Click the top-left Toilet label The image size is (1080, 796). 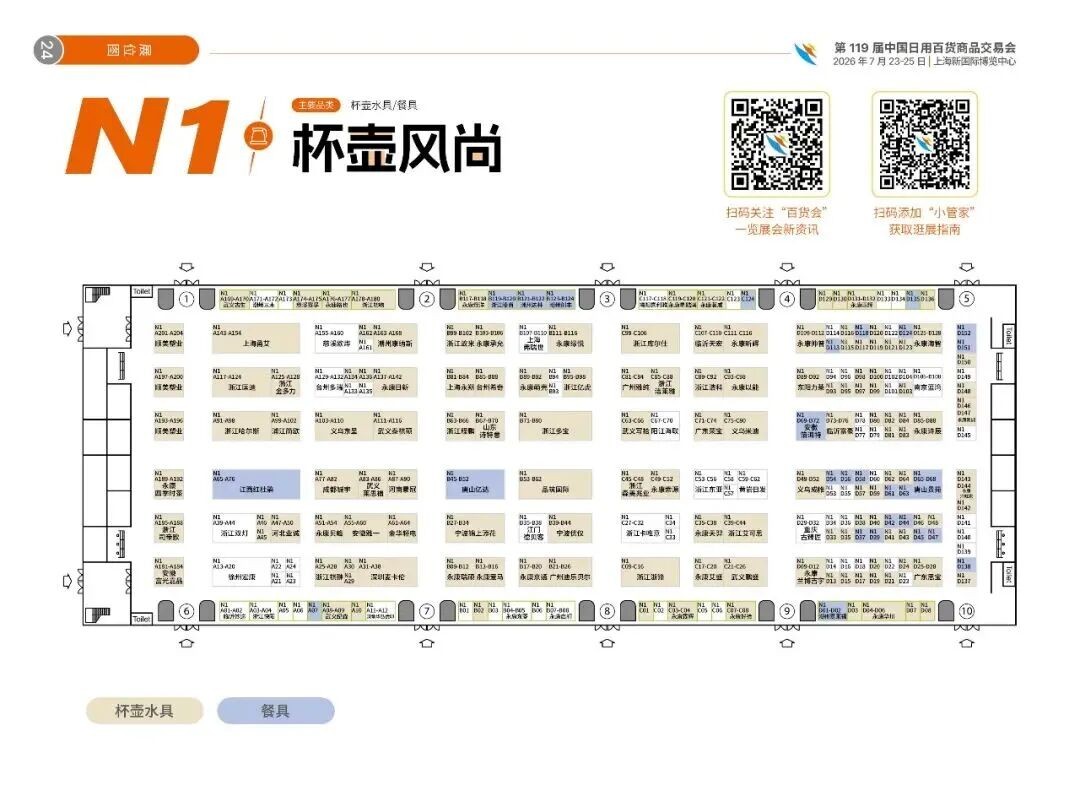(x=141, y=292)
